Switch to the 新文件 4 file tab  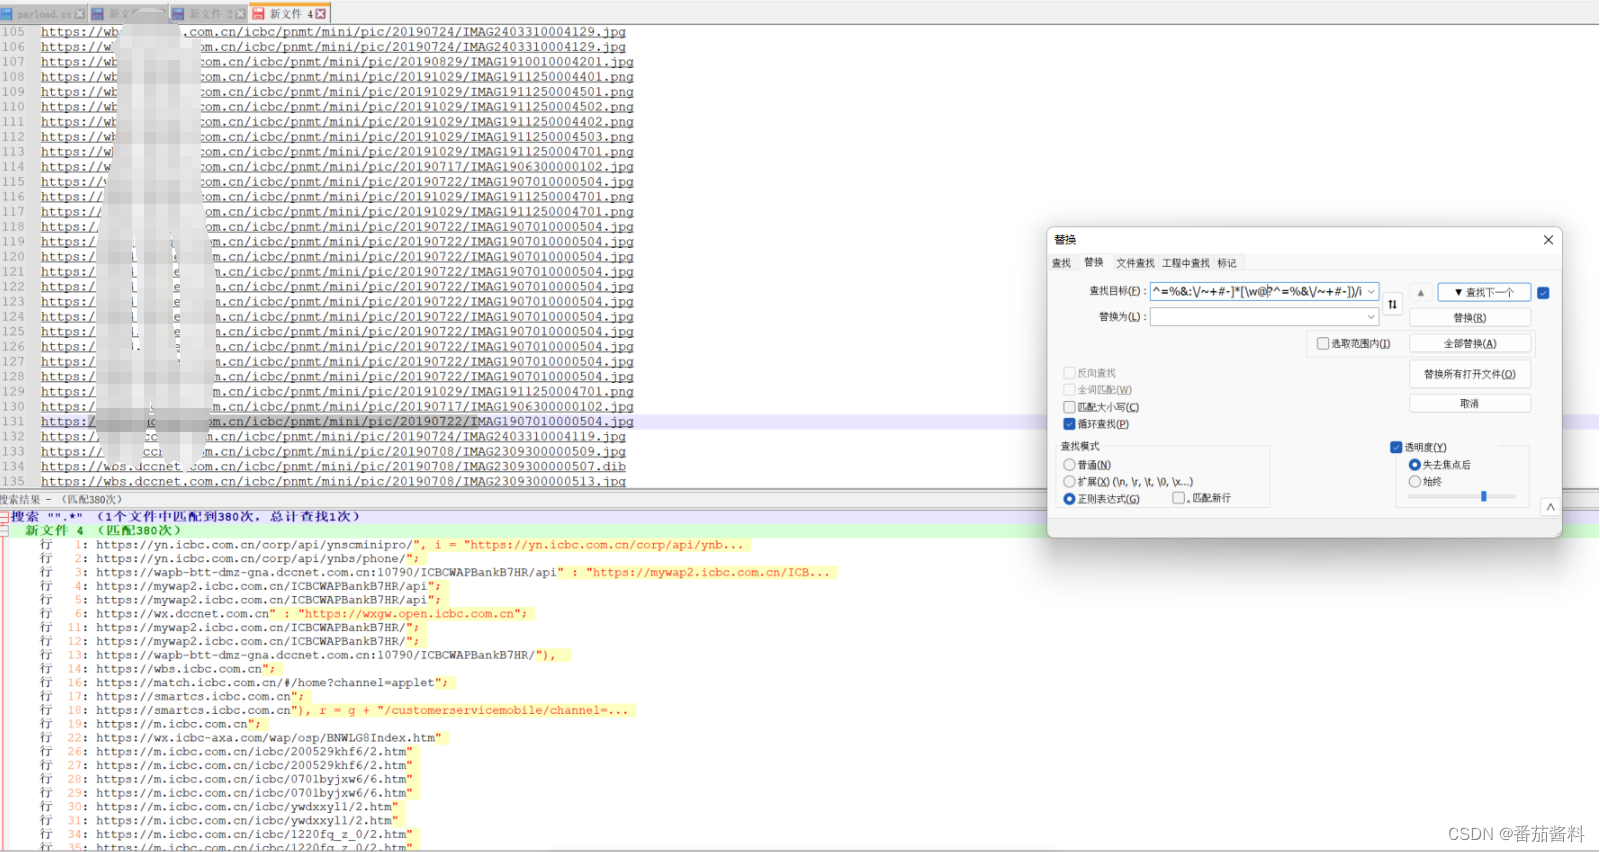point(290,14)
